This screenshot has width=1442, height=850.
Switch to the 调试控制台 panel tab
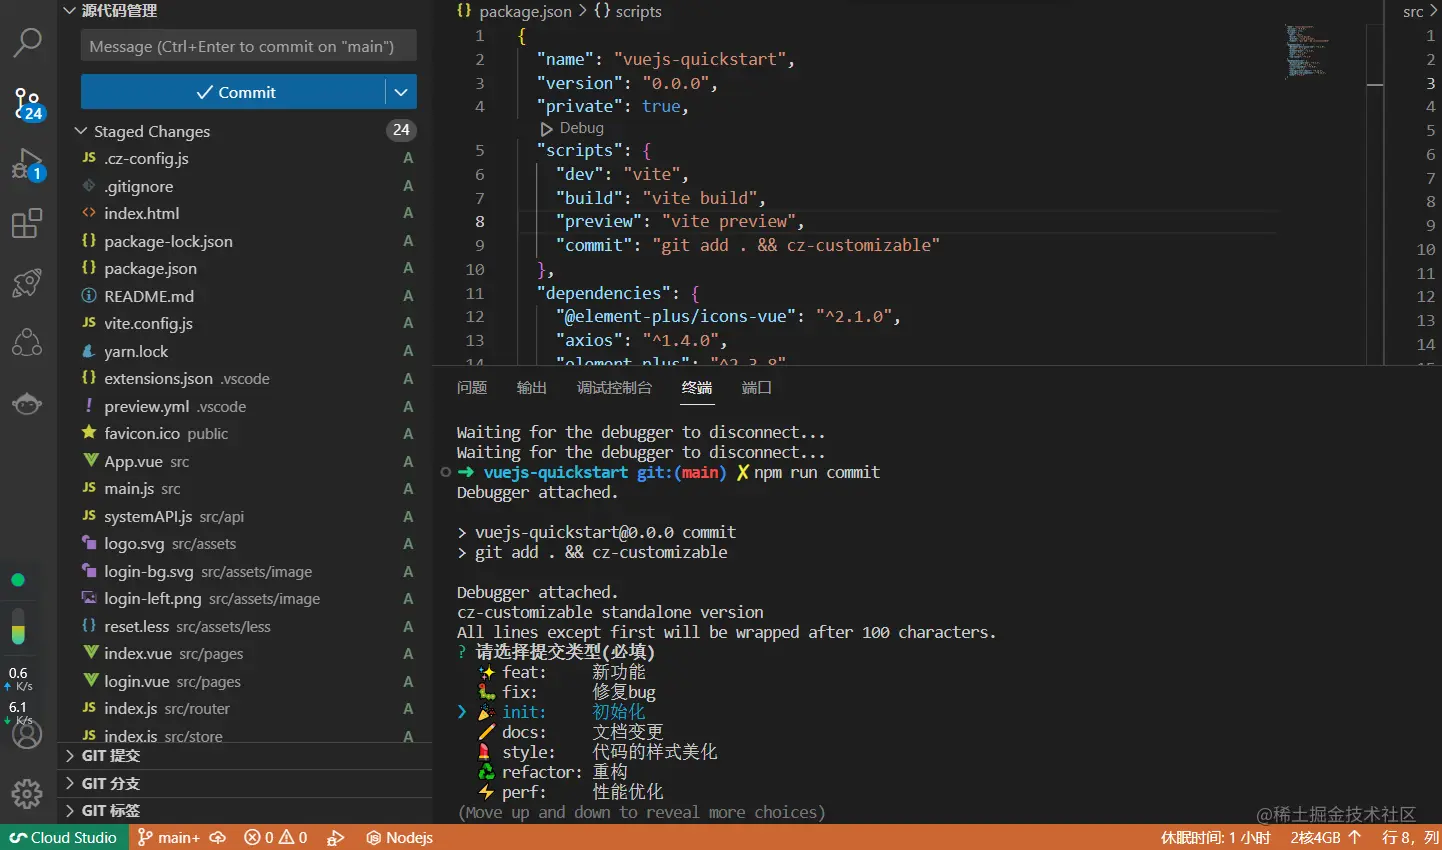click(614, 387)
